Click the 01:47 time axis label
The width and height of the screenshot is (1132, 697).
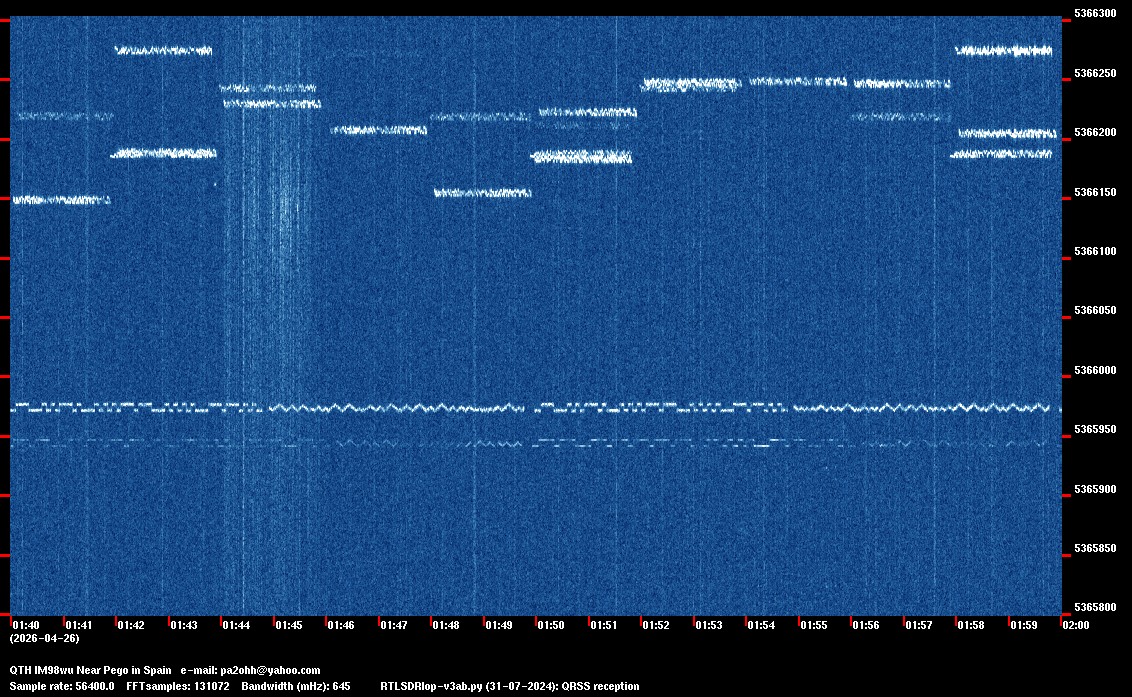393,625
